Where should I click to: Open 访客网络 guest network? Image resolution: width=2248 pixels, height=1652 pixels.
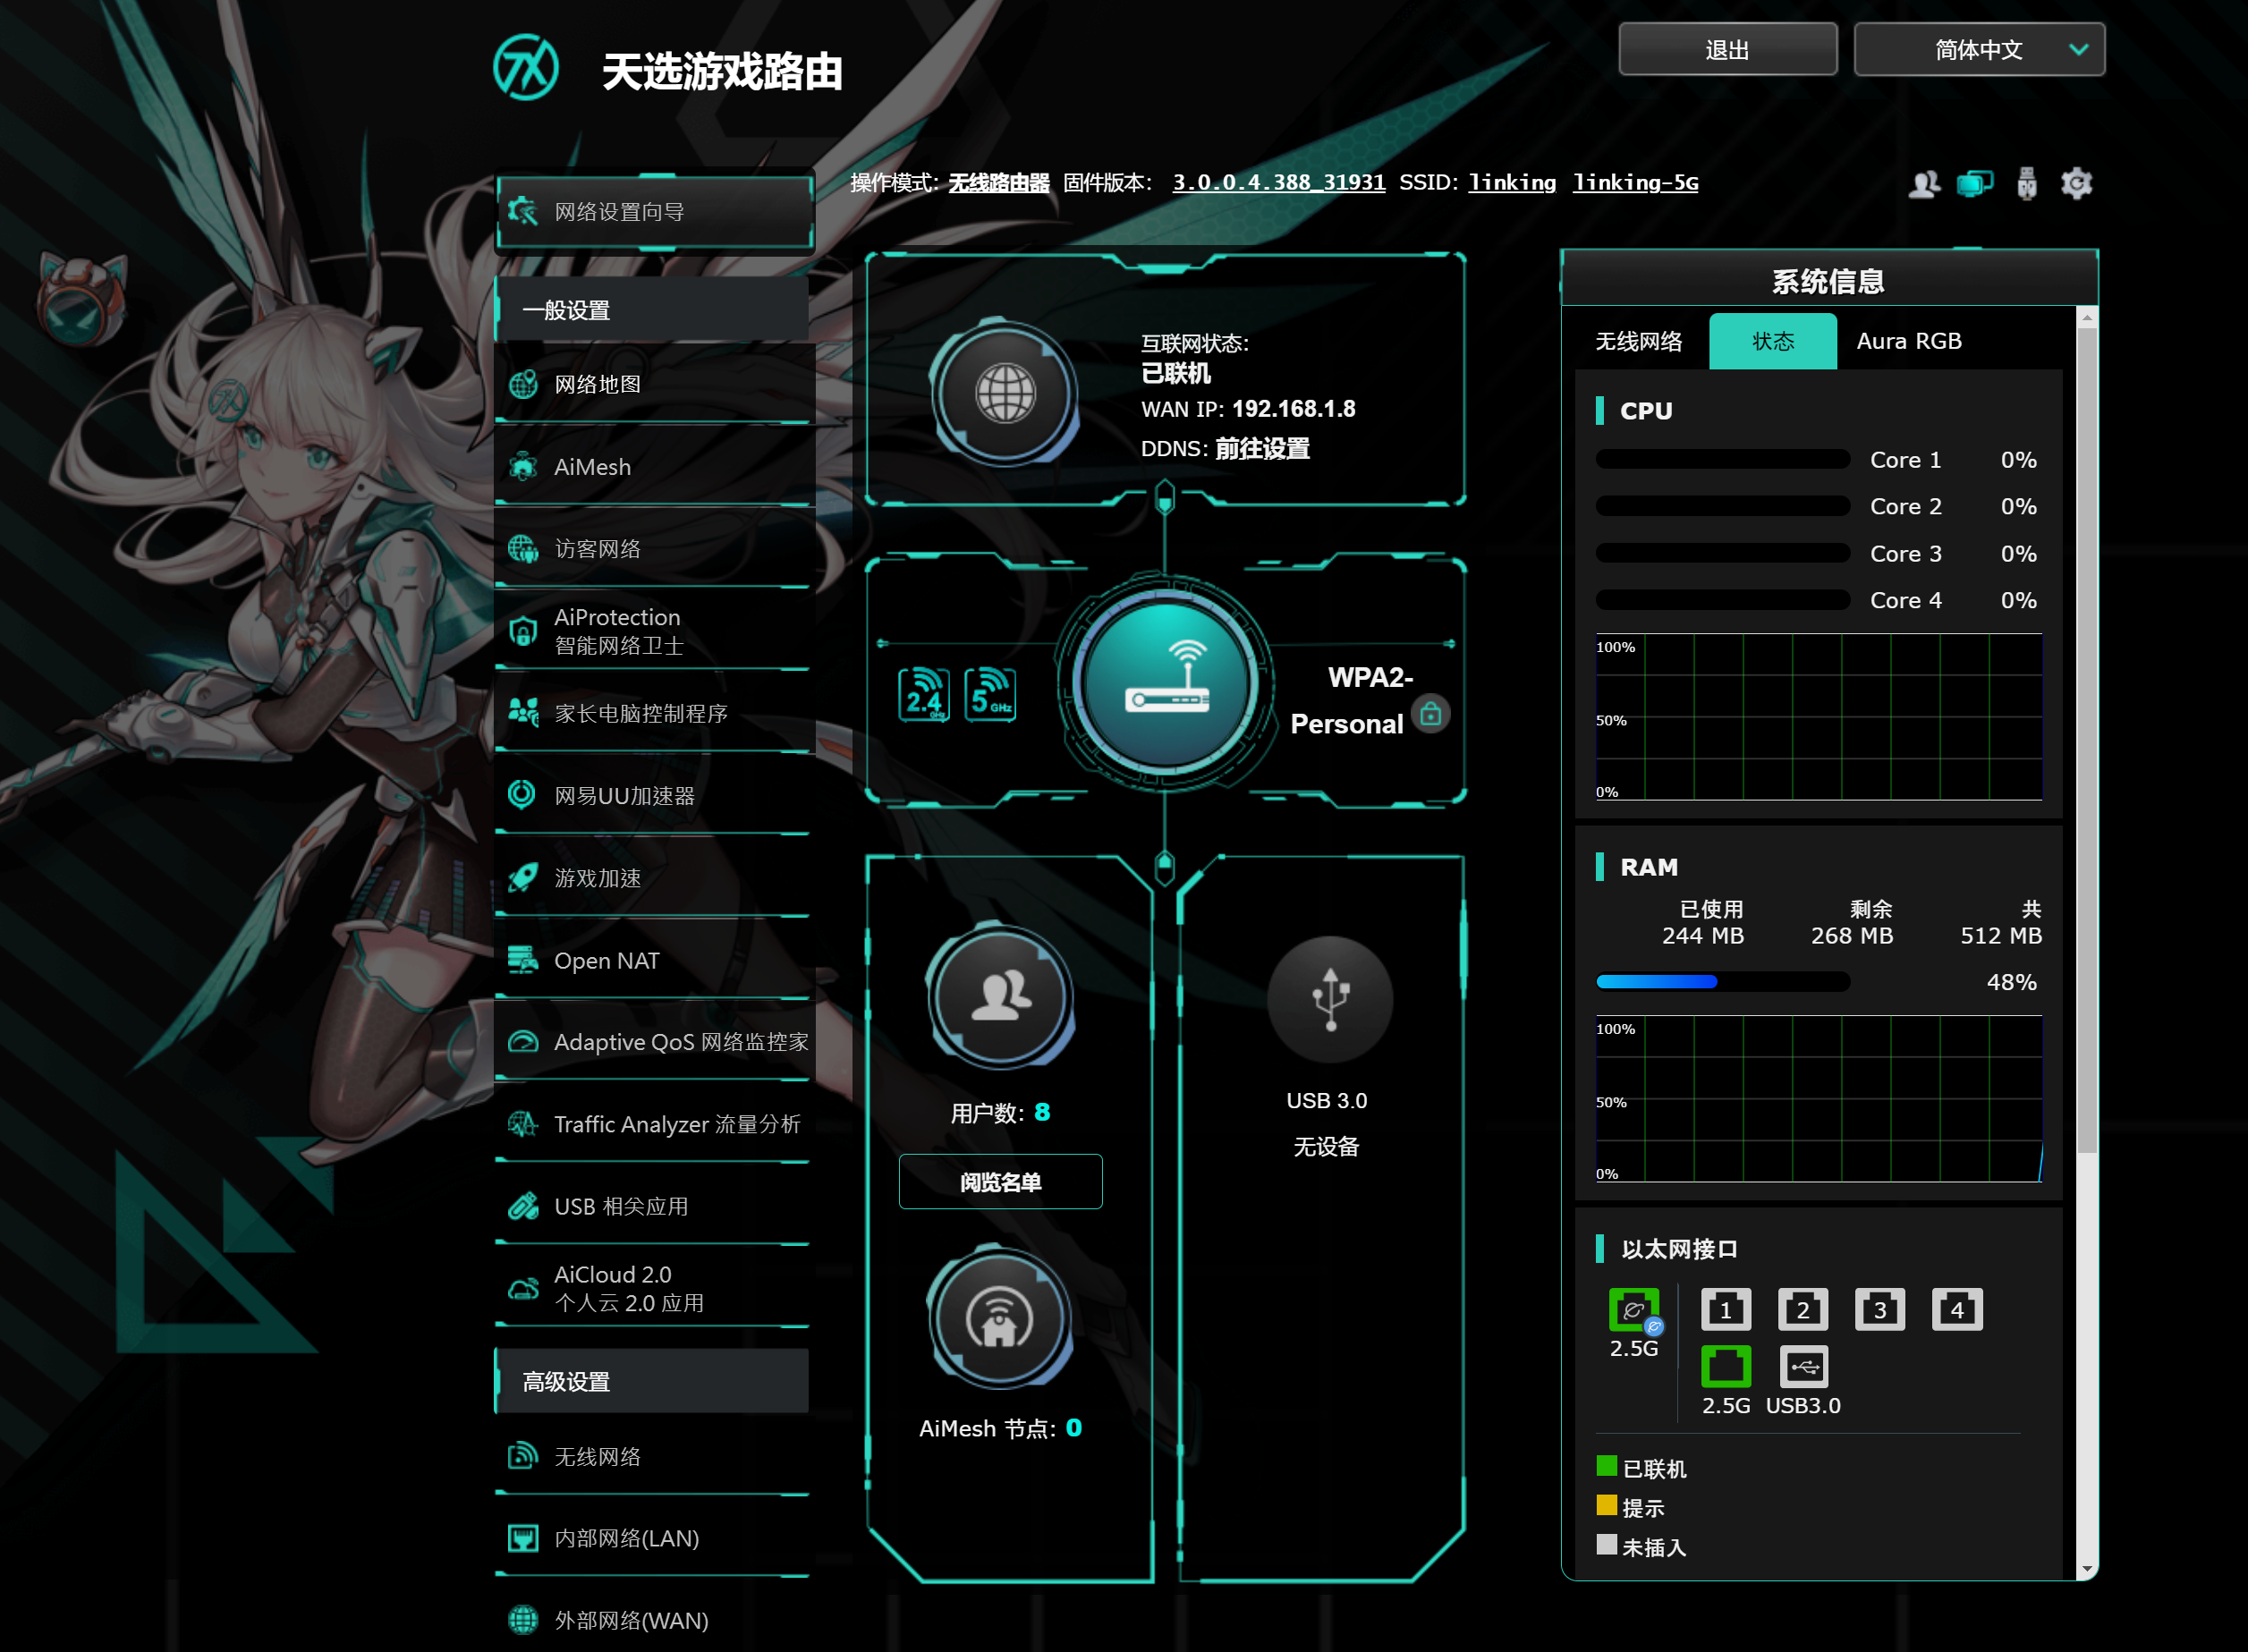[x=655, y=549]
